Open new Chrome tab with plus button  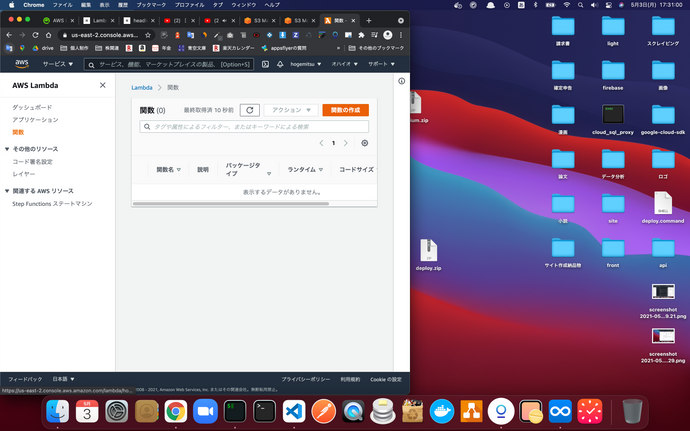(369, 21)
